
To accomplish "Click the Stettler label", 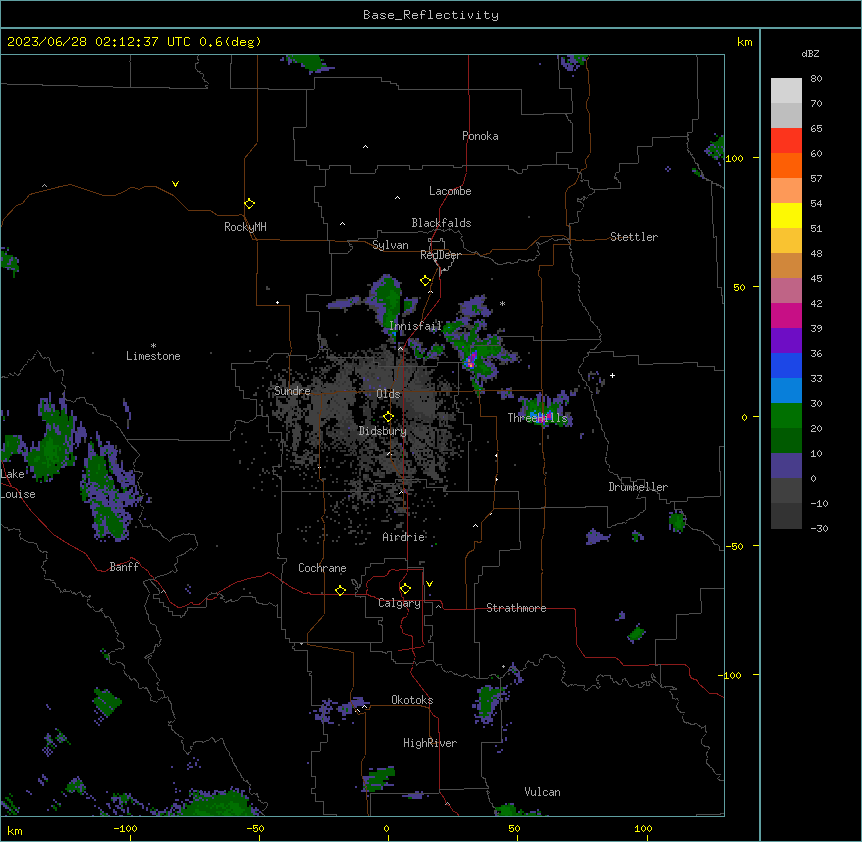I will point(633,237).
